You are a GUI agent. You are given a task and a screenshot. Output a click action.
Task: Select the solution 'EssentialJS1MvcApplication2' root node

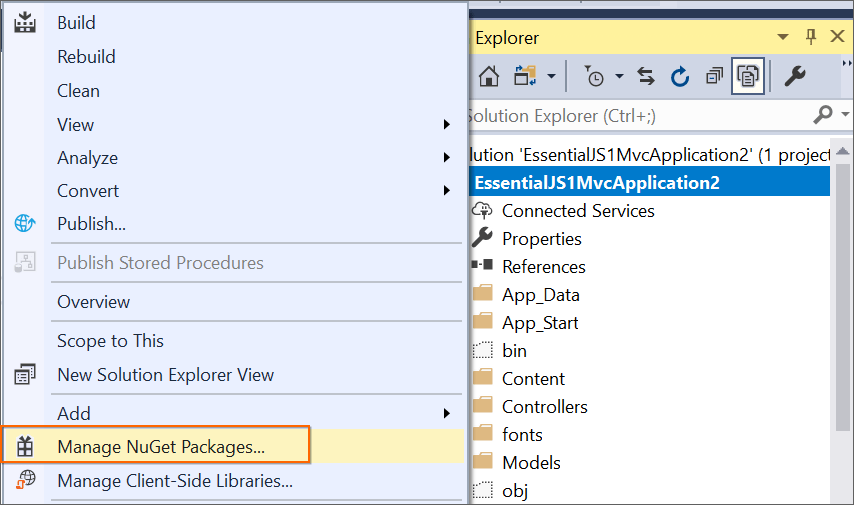[x=649, y=155]
